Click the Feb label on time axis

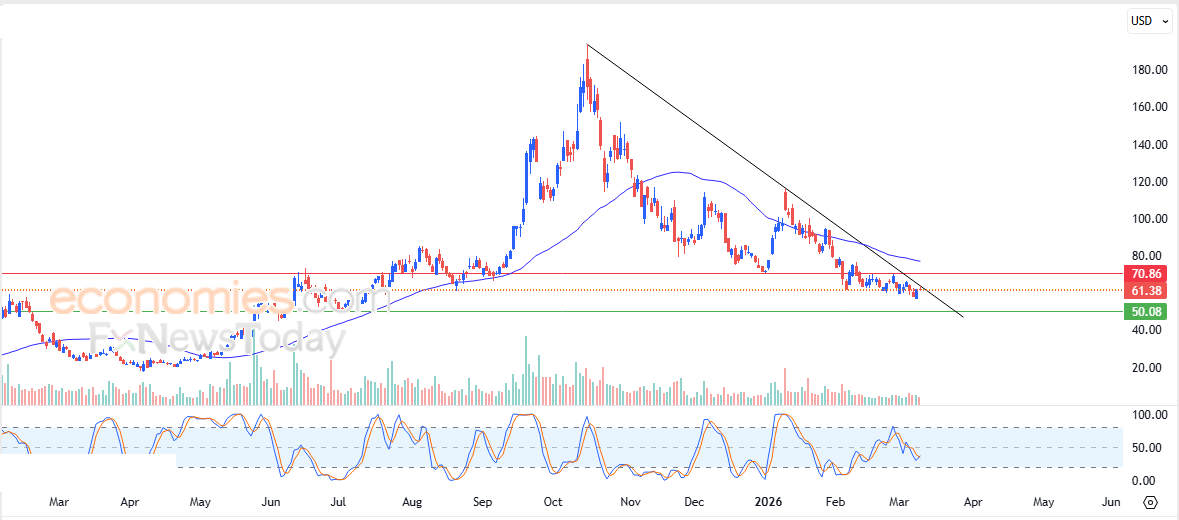point(834,501)
